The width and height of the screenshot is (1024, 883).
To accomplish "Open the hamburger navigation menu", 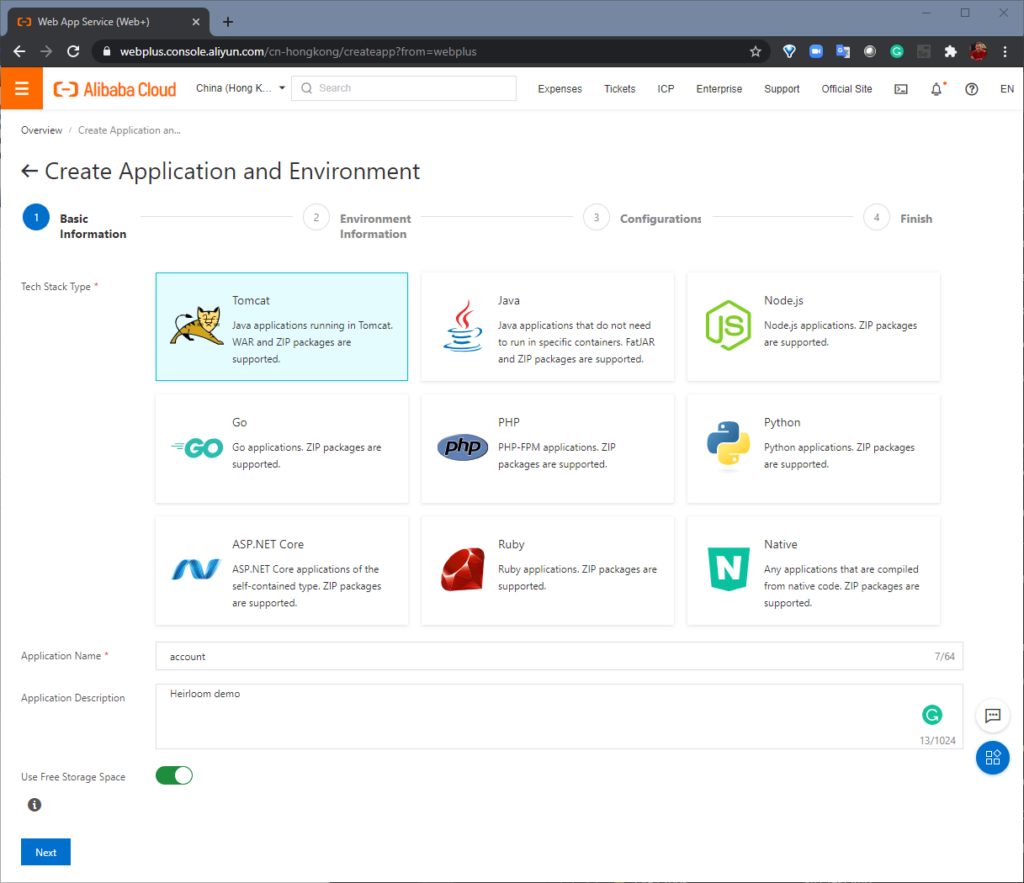I will coord(22,88).
